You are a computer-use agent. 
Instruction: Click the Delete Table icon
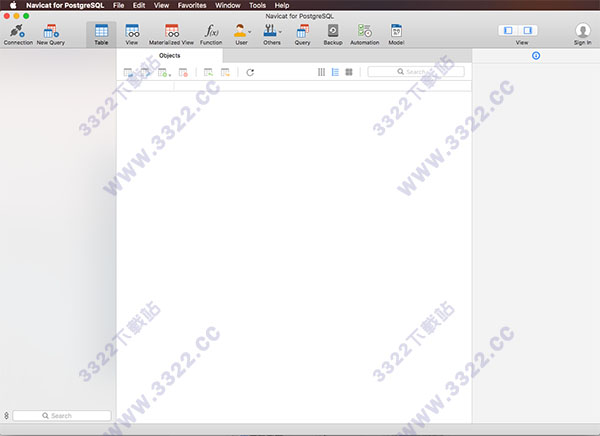click(x=183, y=72)
